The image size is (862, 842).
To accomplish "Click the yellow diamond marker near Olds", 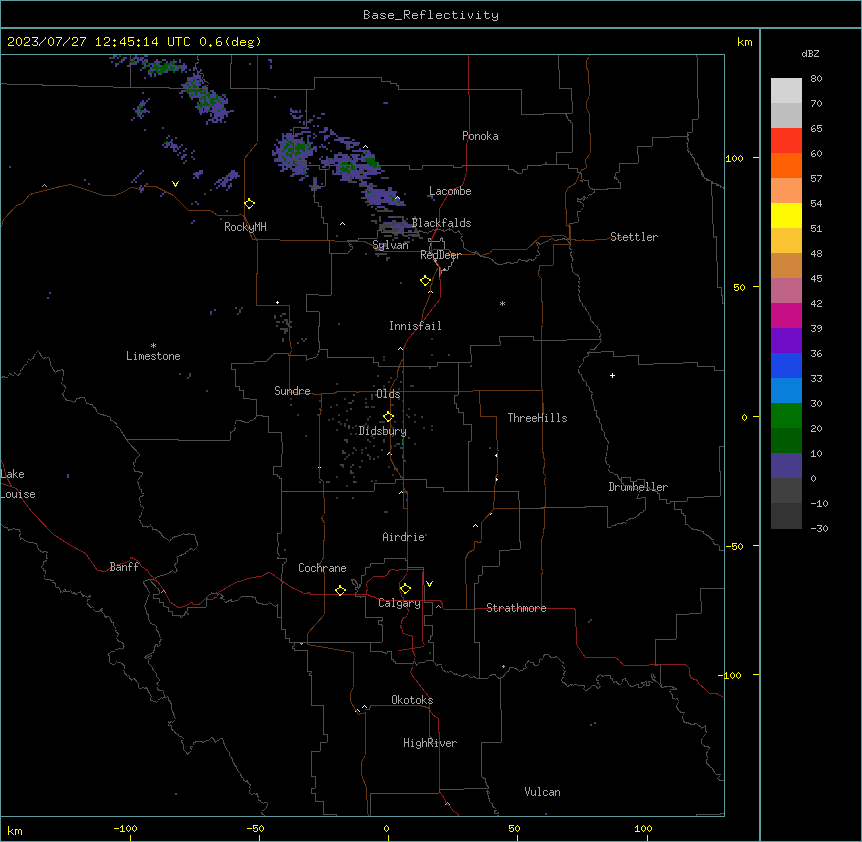I will (388, 417).
